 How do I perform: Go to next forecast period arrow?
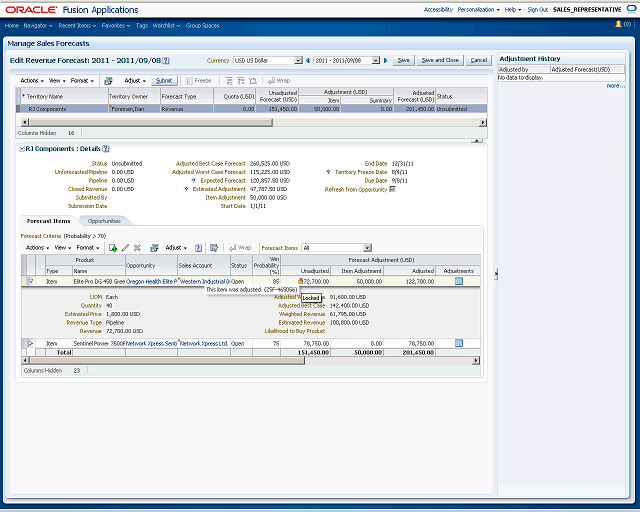385,60
